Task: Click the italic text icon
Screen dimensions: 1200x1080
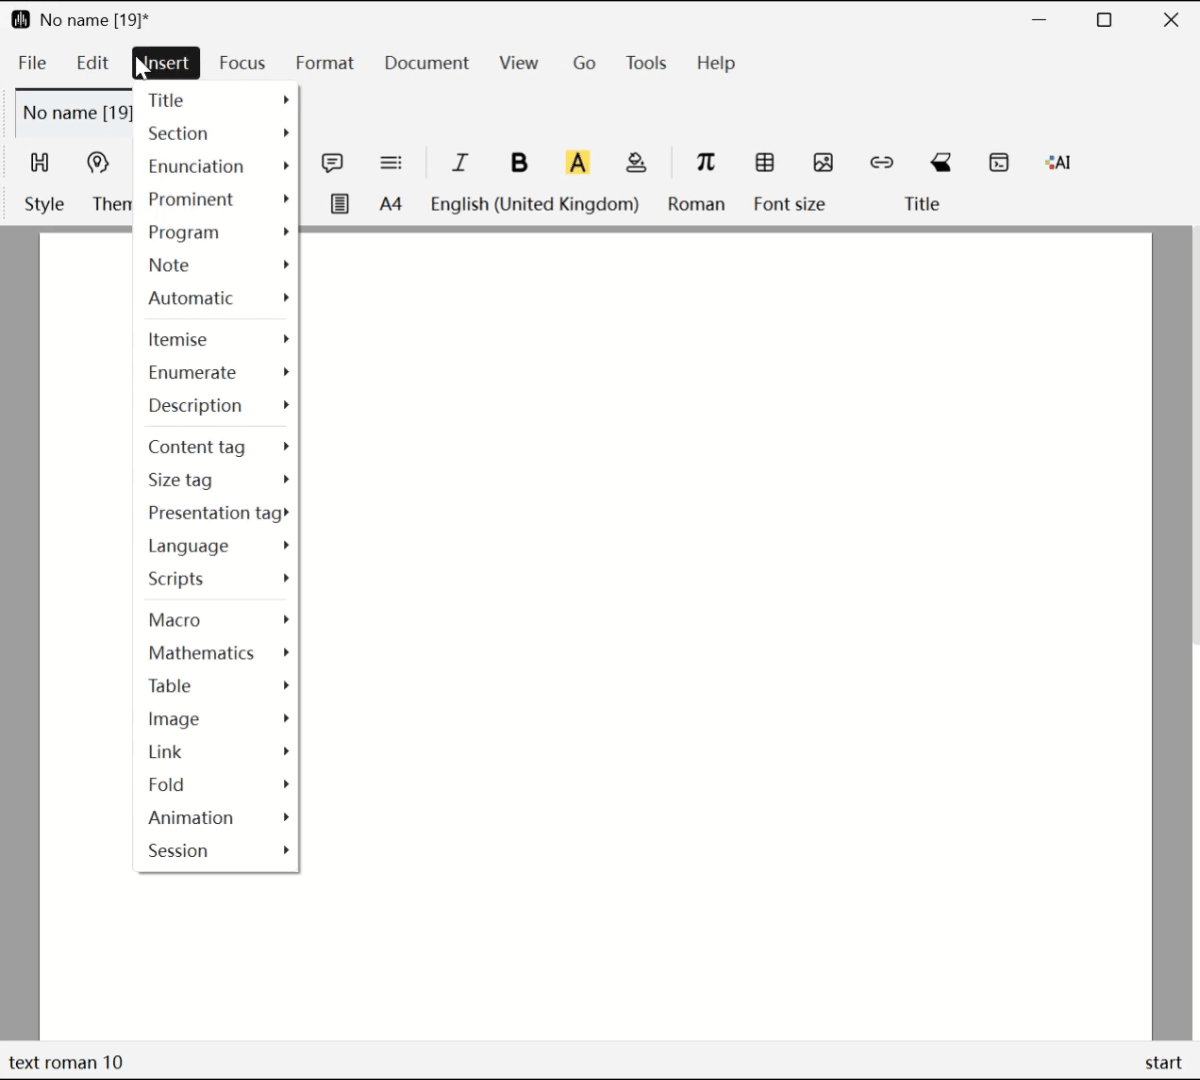Action: (460, 163)
